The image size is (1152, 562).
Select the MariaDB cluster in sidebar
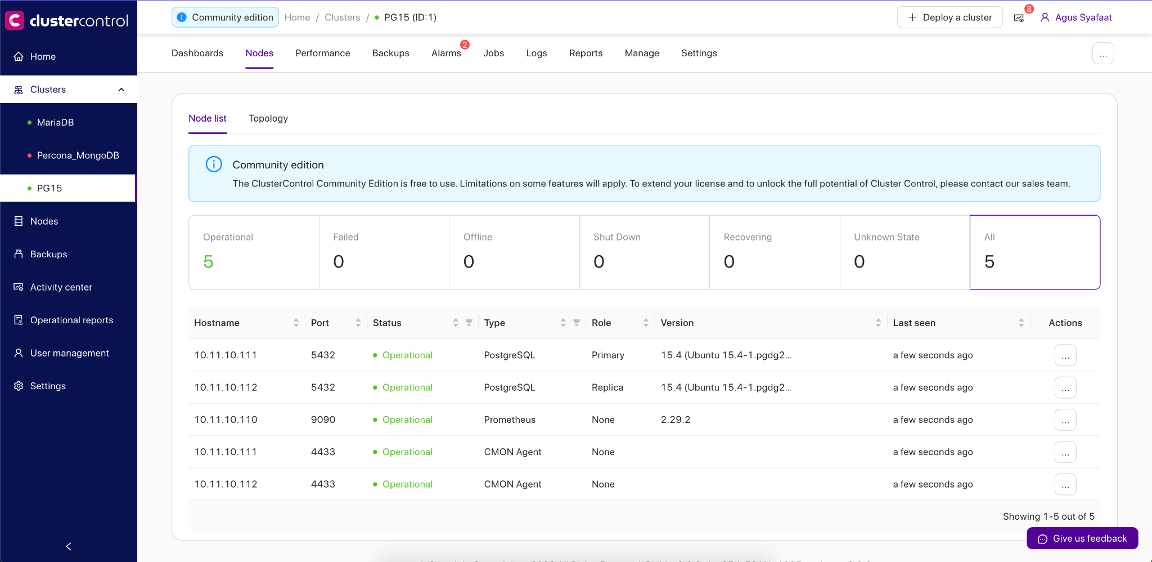55,123
